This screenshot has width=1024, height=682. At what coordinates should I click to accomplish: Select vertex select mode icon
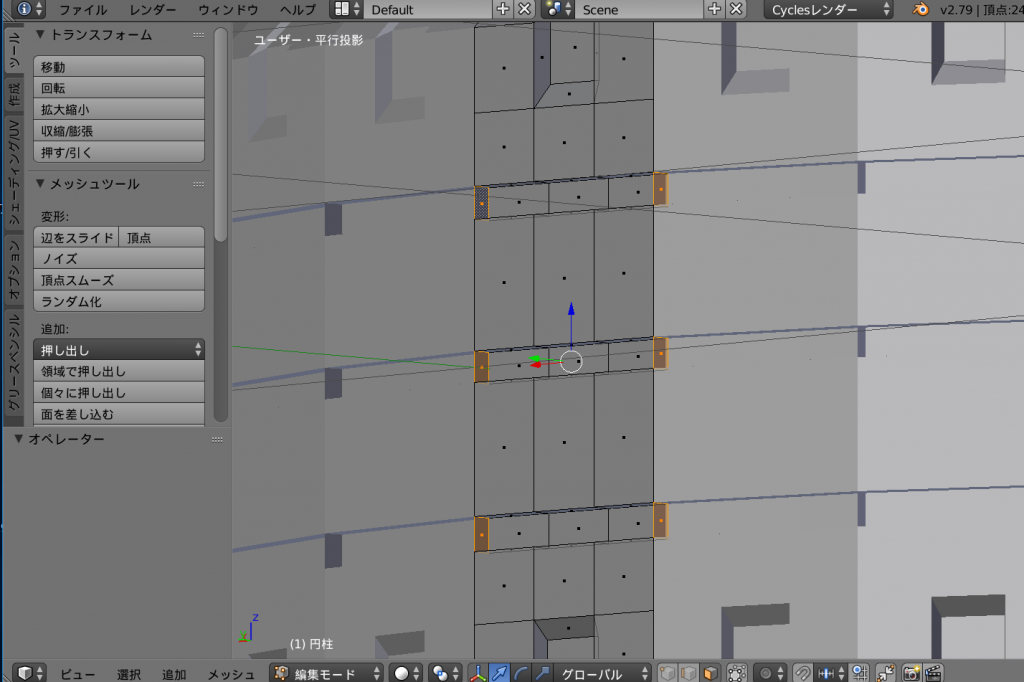pyautogui.click(x=668, y=673)
